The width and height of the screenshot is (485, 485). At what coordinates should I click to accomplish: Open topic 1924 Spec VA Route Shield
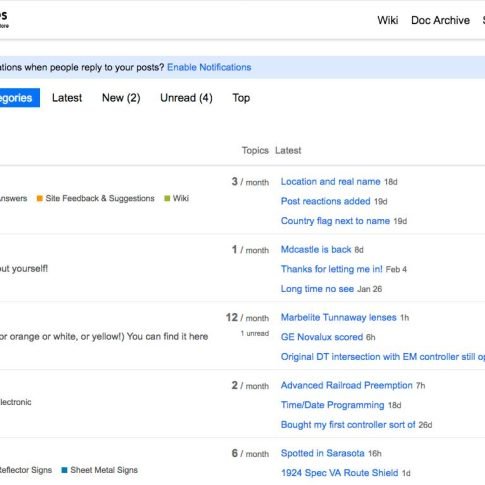pos(339,473)
